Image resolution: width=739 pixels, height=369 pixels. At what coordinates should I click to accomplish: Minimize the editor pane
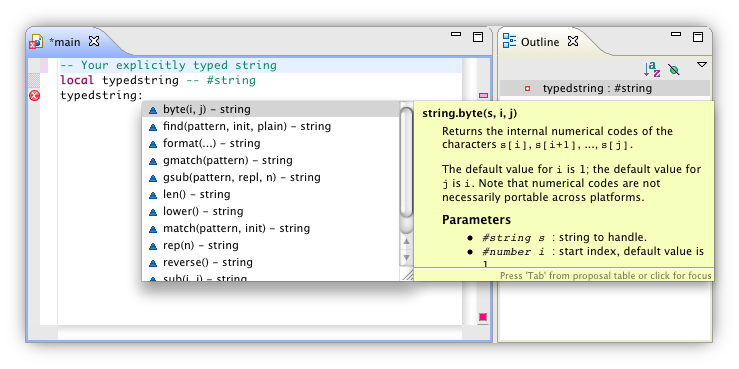456,34
